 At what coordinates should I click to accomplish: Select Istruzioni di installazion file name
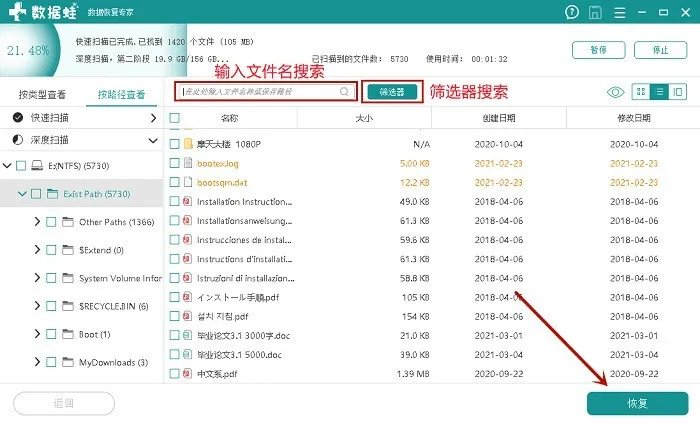point(246,278)
